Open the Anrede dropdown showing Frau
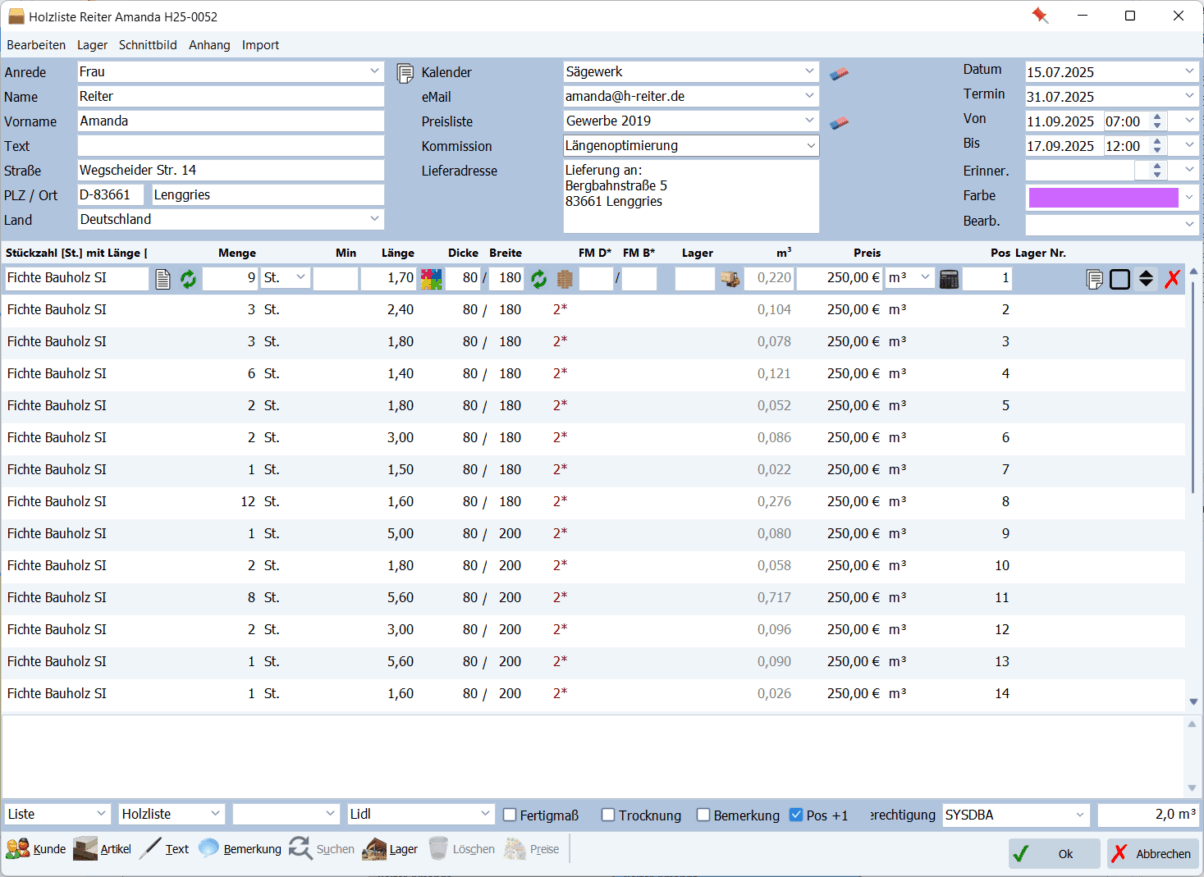This screenshot has width=1204, height=877. coord(375,72)
